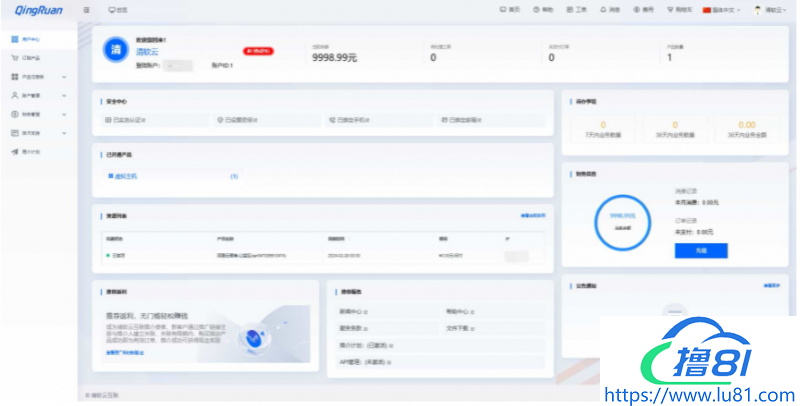Expand the 产品与服务 sidebar menu
Viewport: 800px width, 406px height.
pos(37,77)
